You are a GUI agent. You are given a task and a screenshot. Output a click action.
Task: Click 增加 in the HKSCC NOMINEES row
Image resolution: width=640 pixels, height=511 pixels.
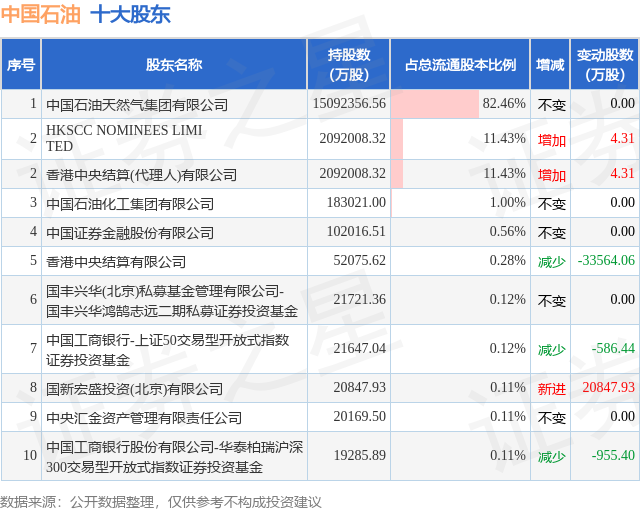tap(551, 140)
